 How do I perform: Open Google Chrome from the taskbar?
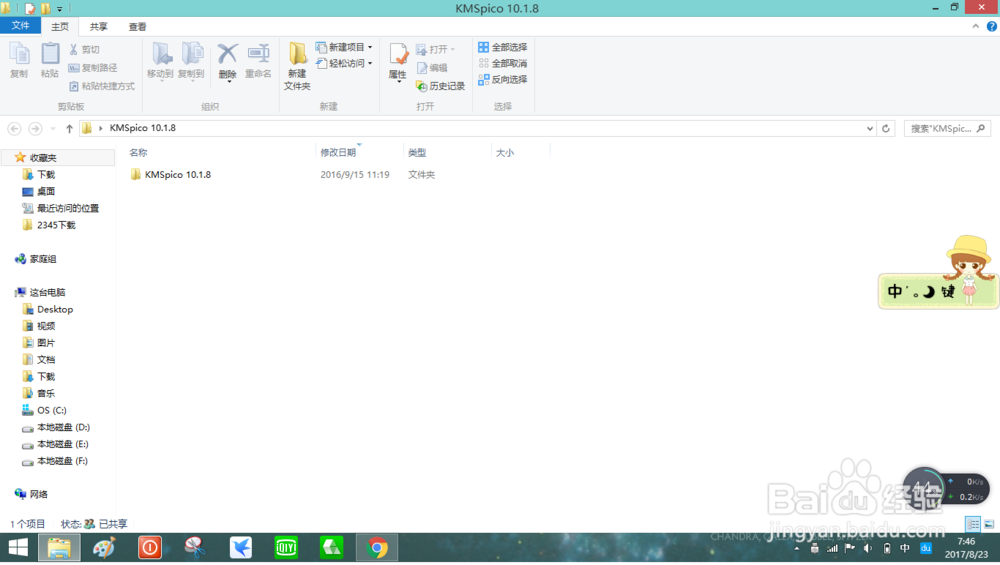pyautogui.click(x=377, y=548)
